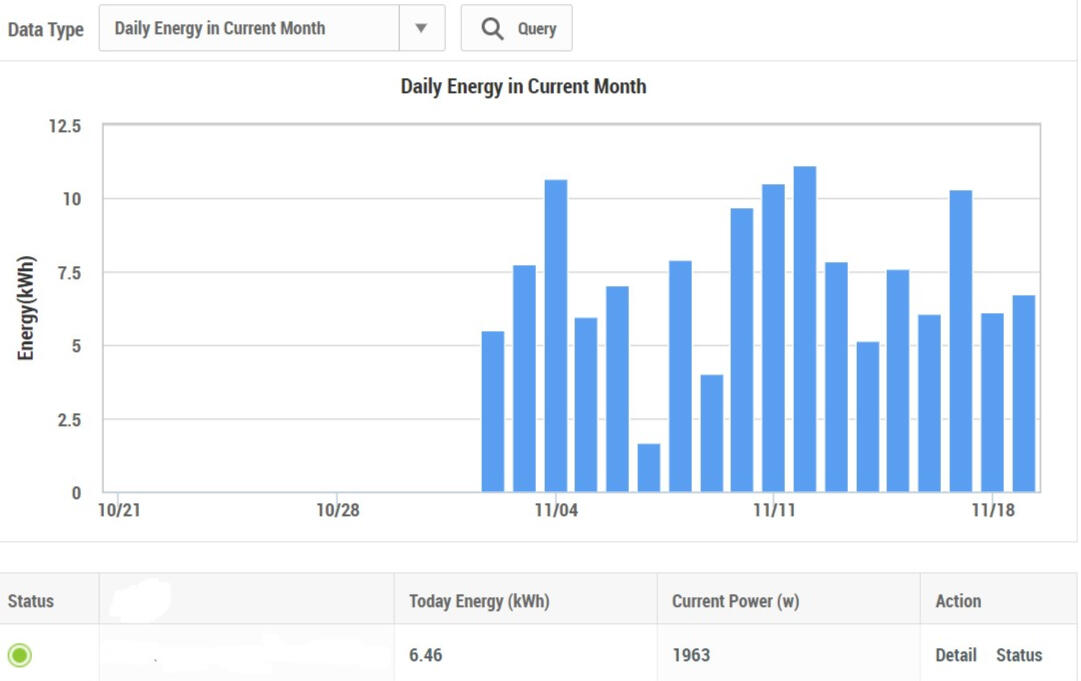Select the Daily Energy in Current Month combo box
1081x681 pixels.
pos(249,28)
